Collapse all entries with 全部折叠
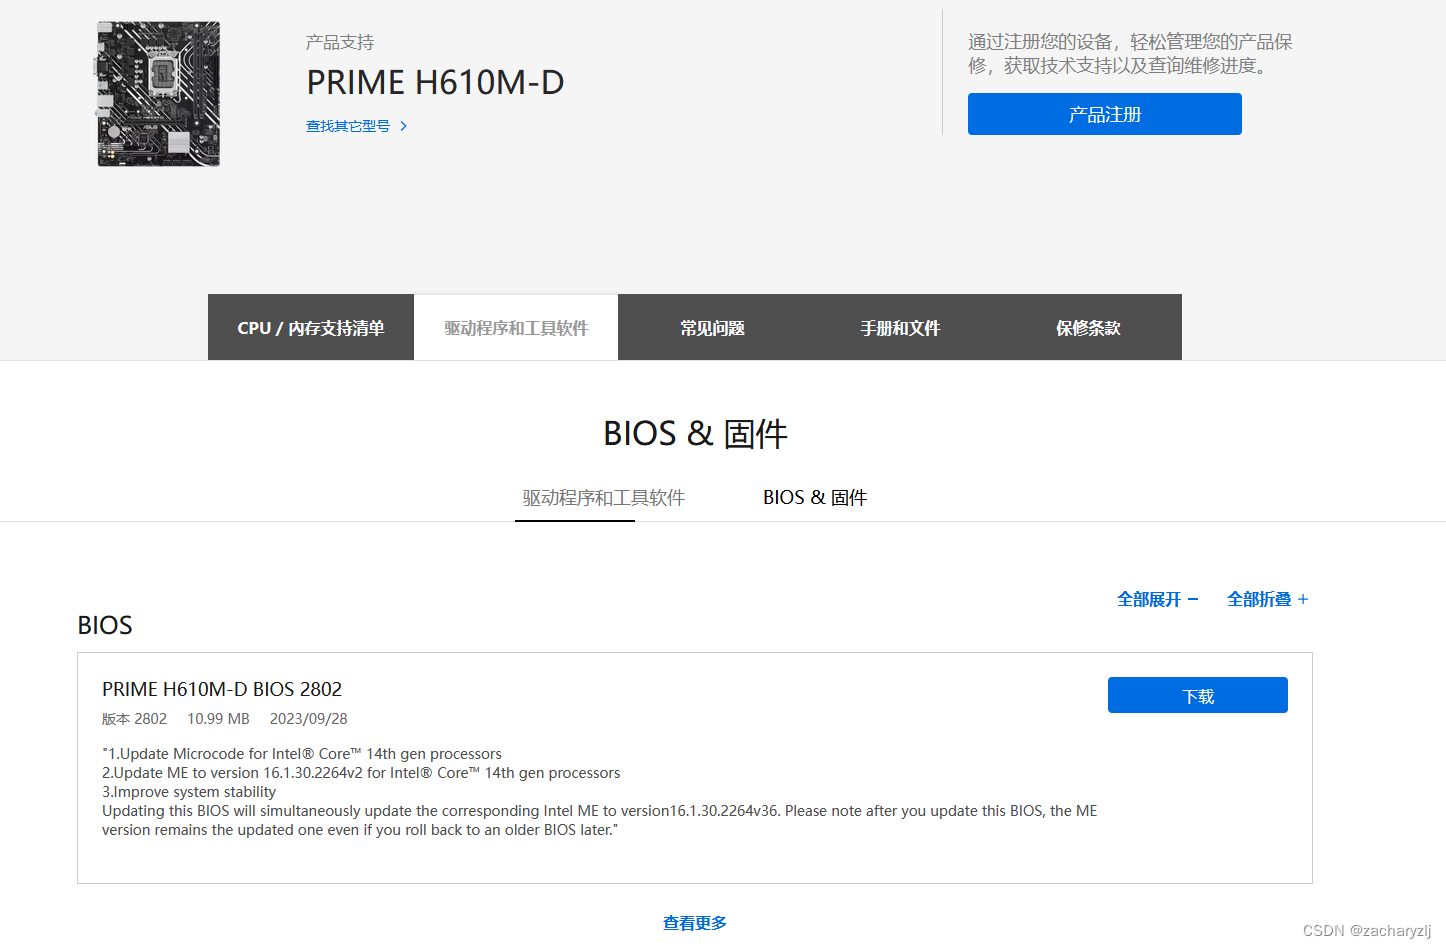The width and height of the screenshot is (1446, 948). tap(1267, 599)
